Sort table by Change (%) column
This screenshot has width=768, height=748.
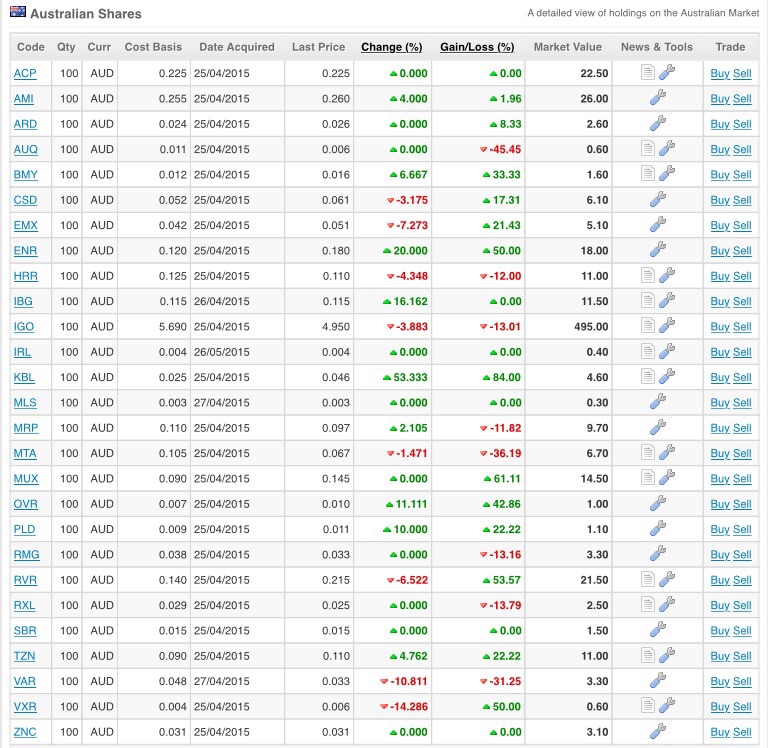391,47
